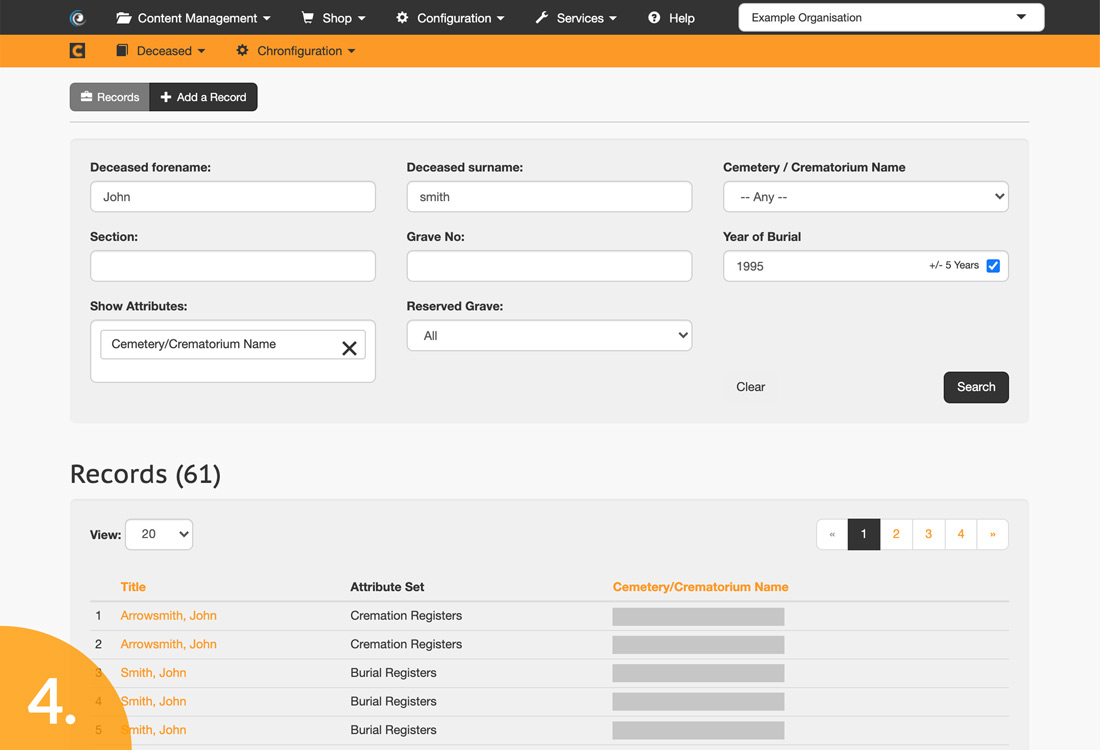1100x750 pixels.
Task: Open second Arrowsmith, John record
Action: point(168,645)
